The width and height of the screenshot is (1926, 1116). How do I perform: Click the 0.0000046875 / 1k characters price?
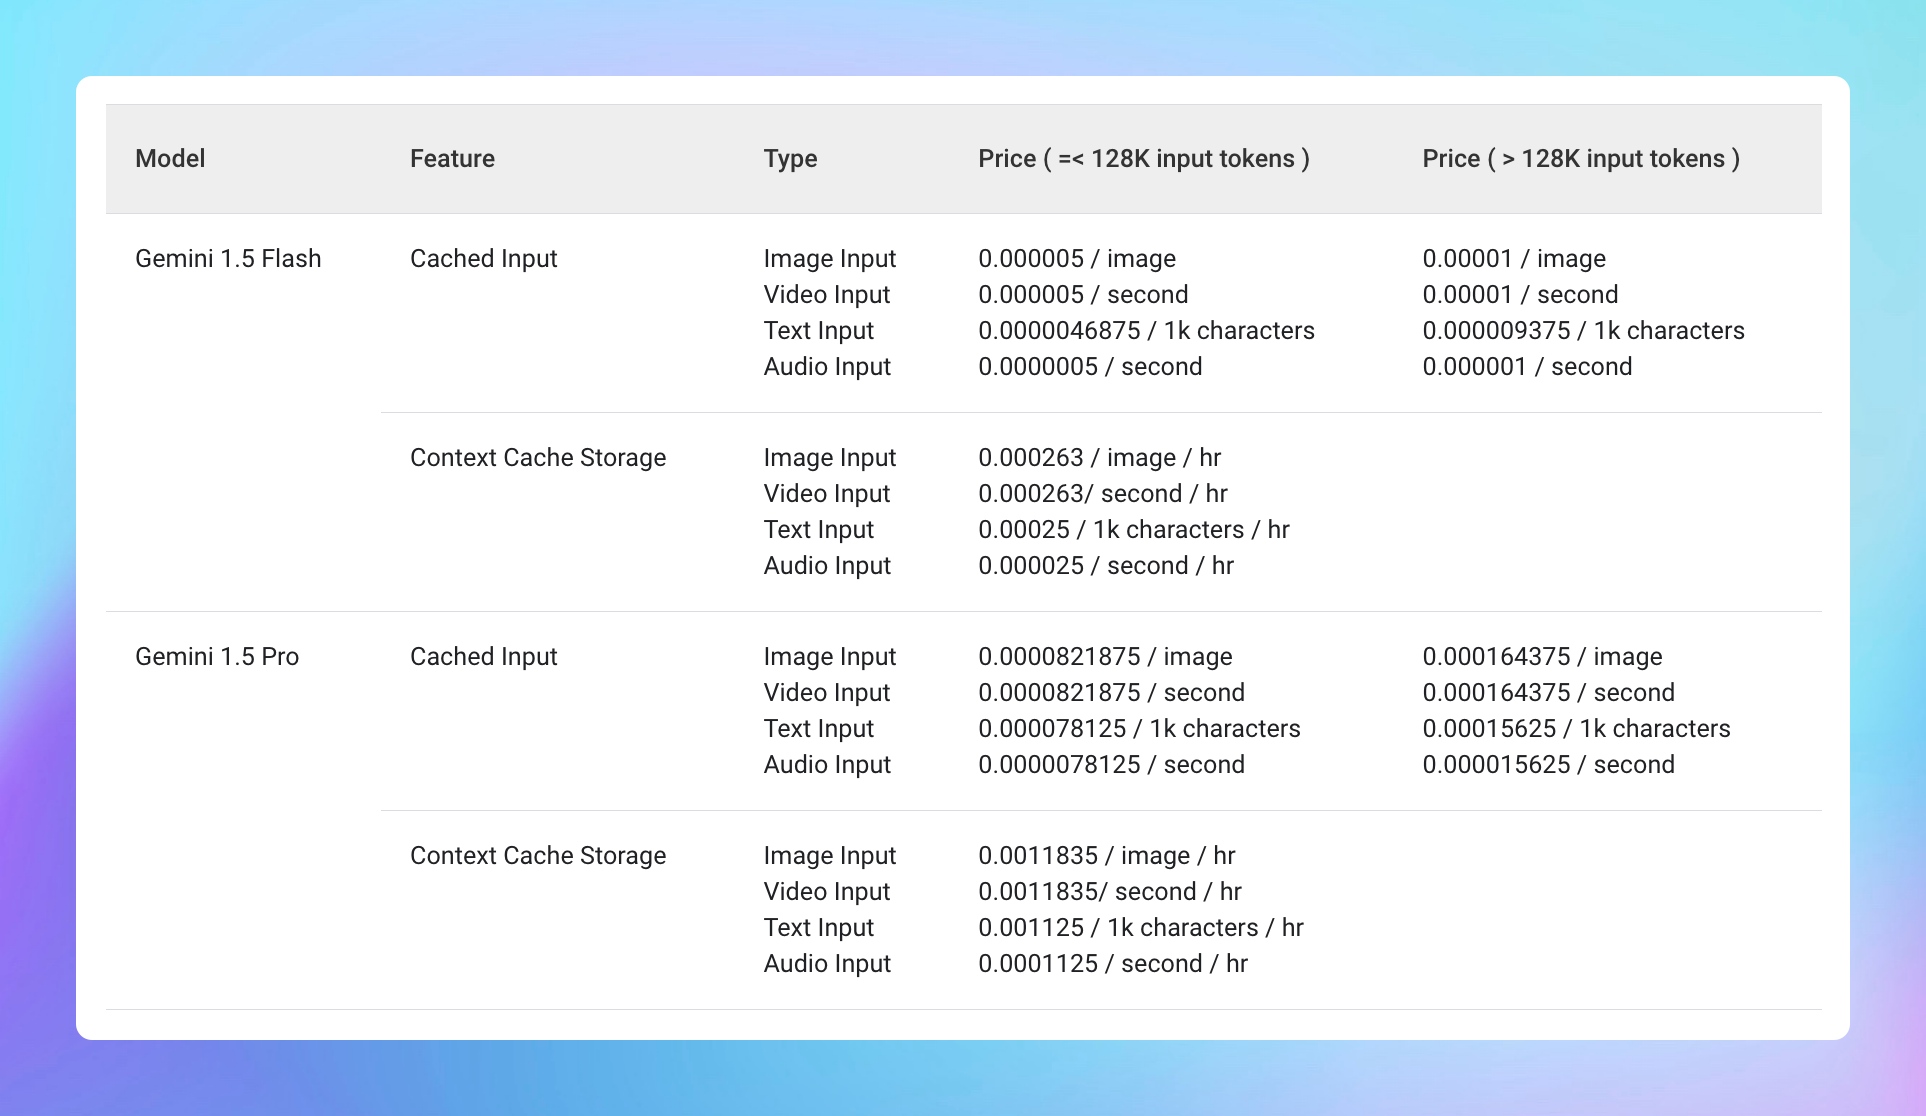1146,331
